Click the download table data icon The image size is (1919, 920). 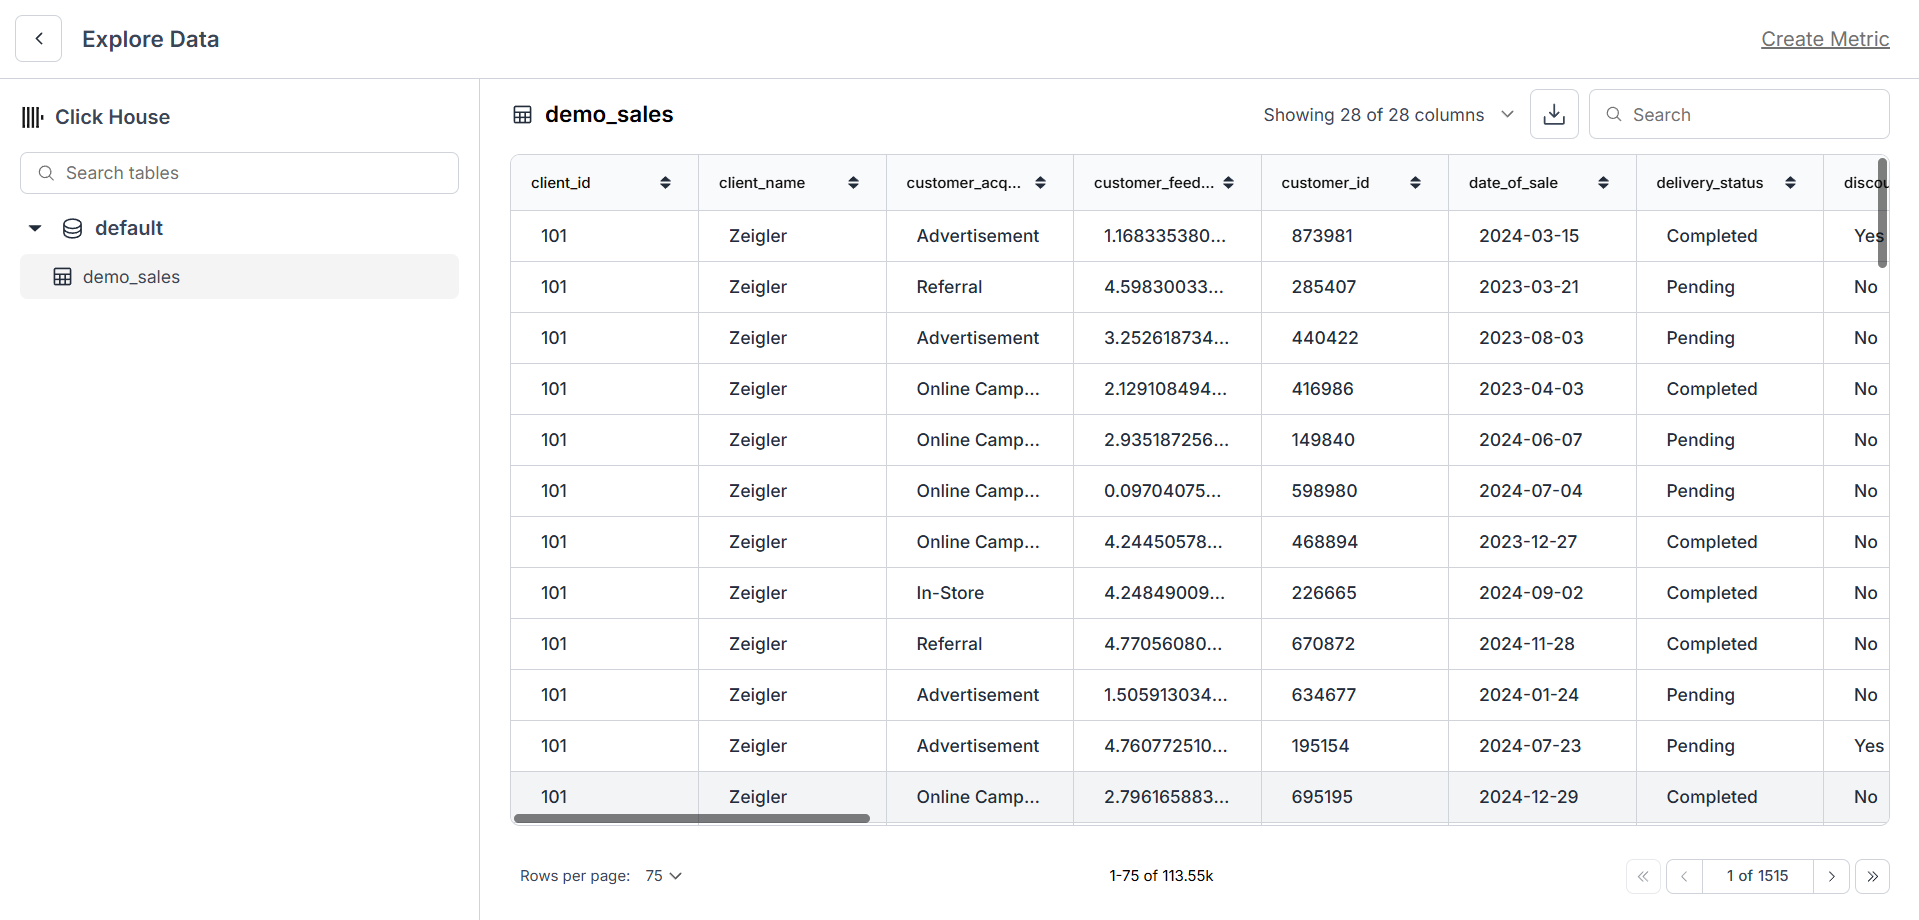point(1553,114)
